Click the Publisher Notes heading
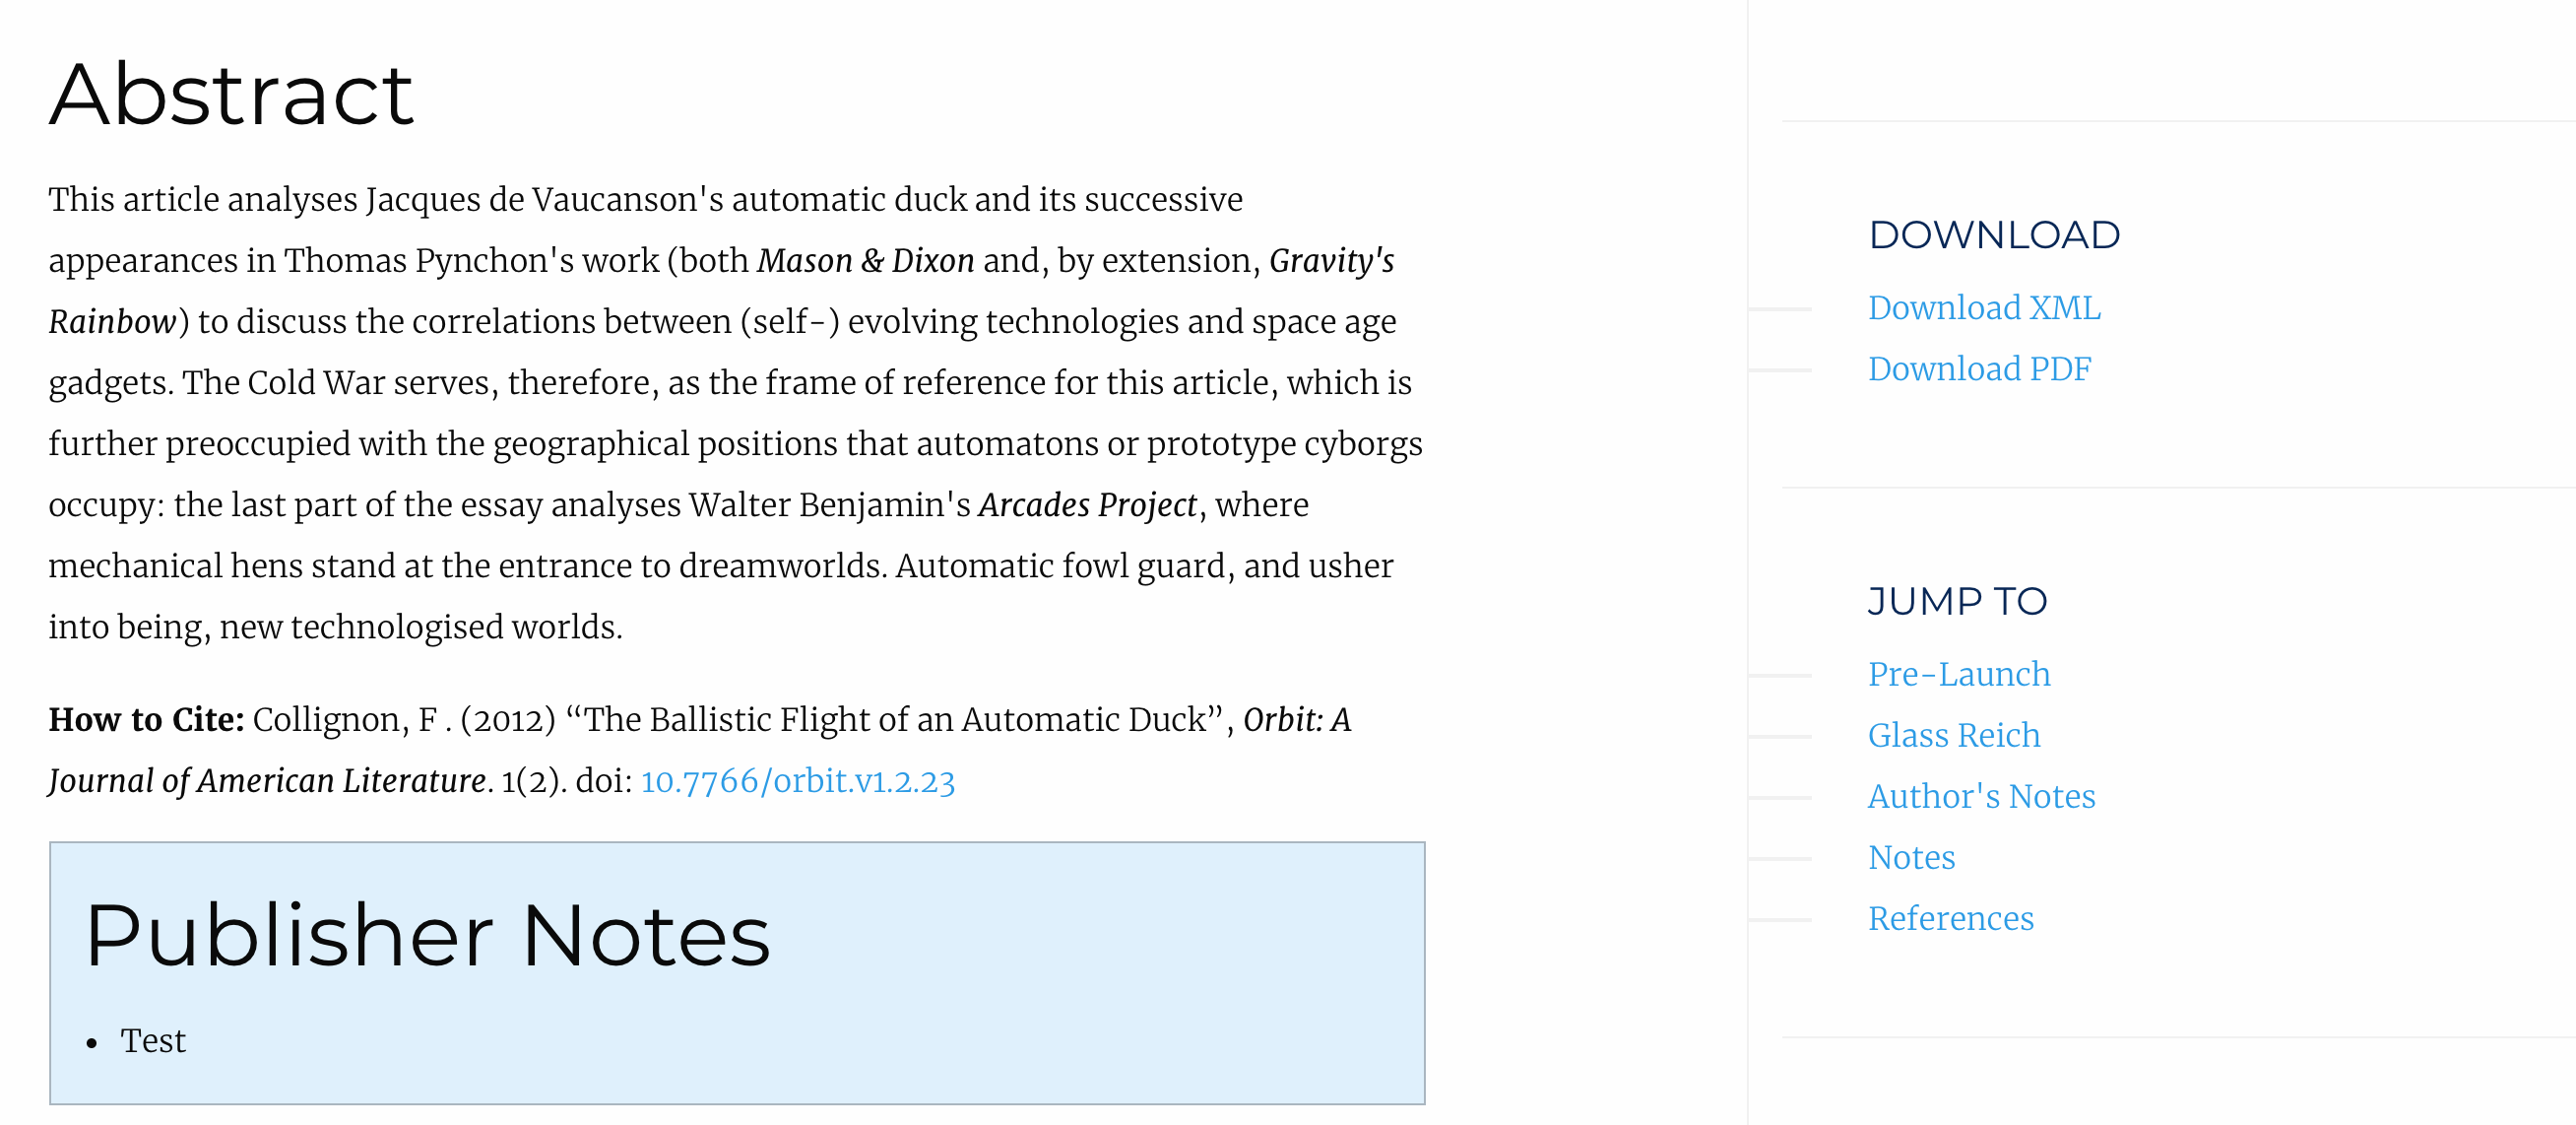This screenshot has height=1125, width=2576. pyautogui.click(x=427, y=936)
